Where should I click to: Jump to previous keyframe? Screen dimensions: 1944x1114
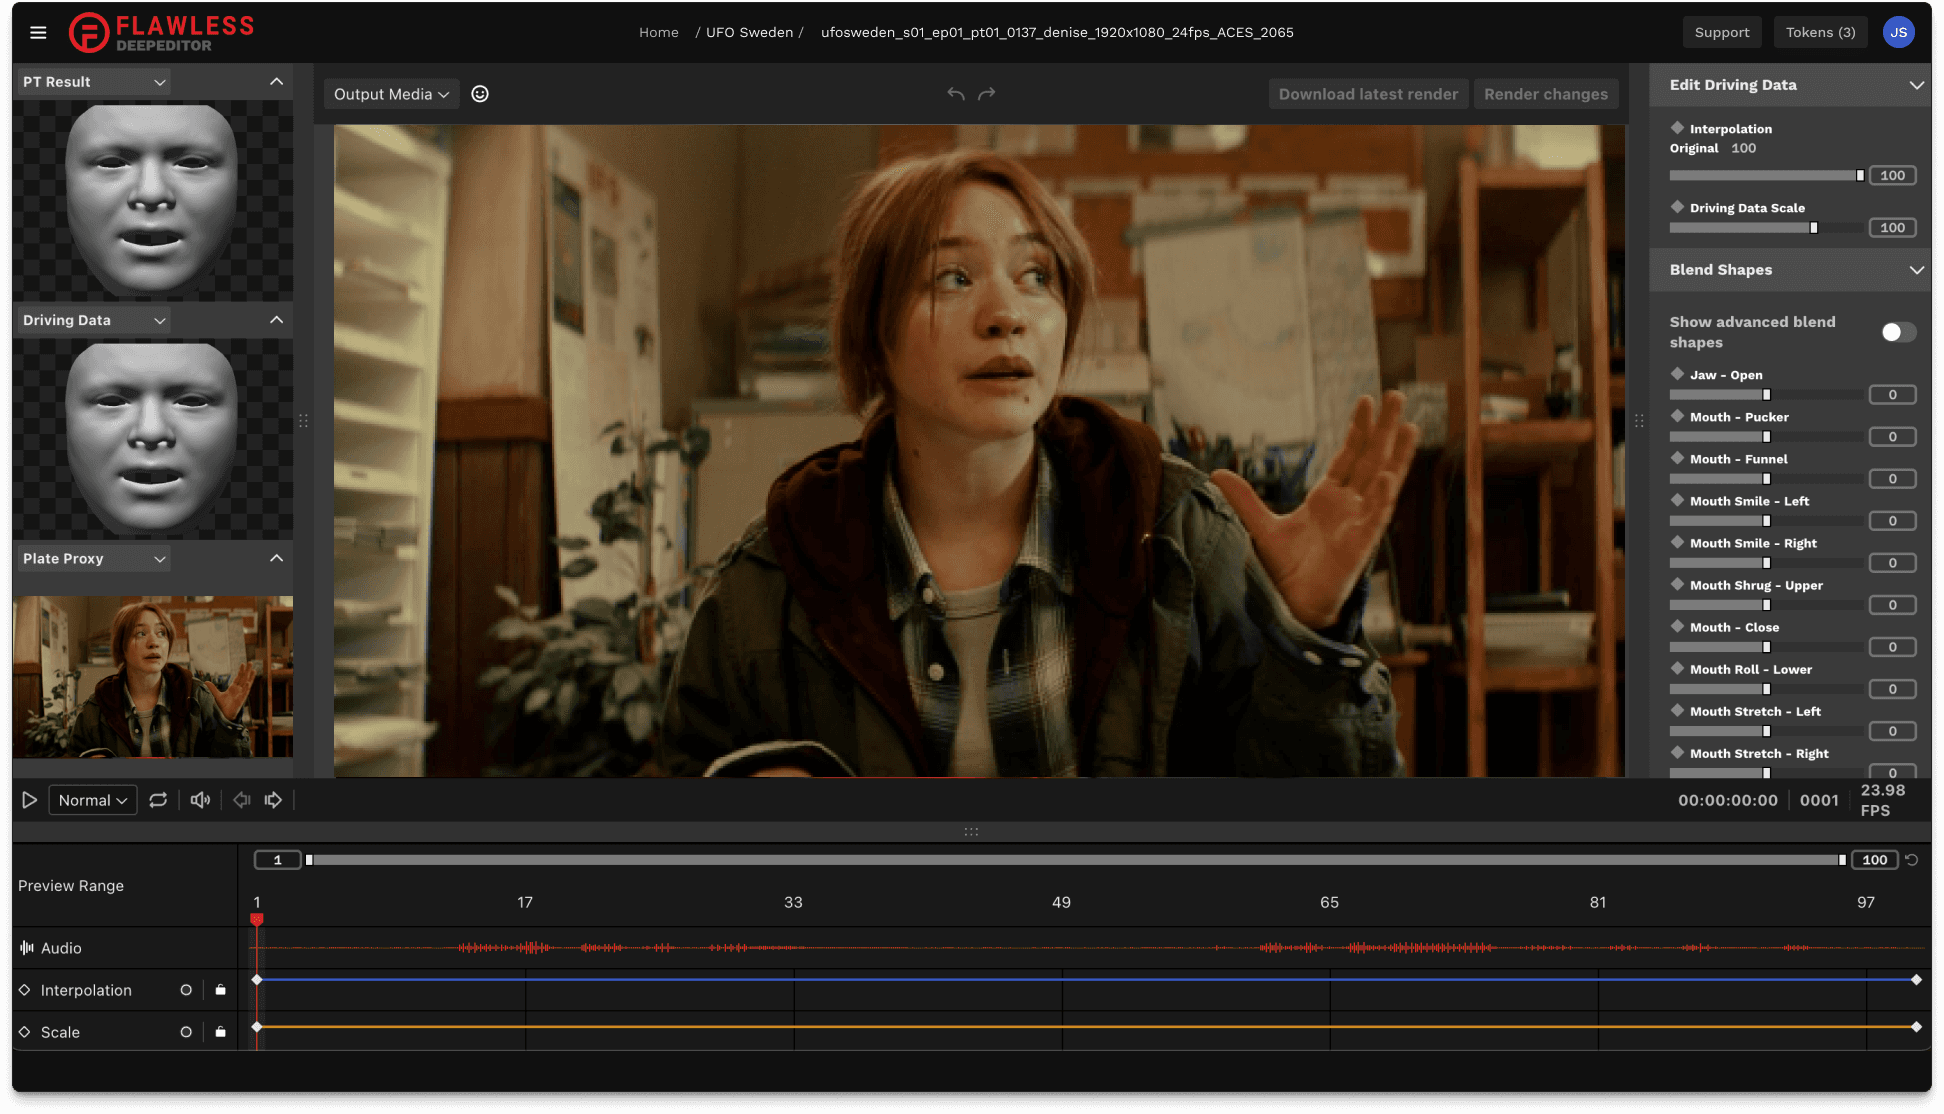(x=242, y=800)
